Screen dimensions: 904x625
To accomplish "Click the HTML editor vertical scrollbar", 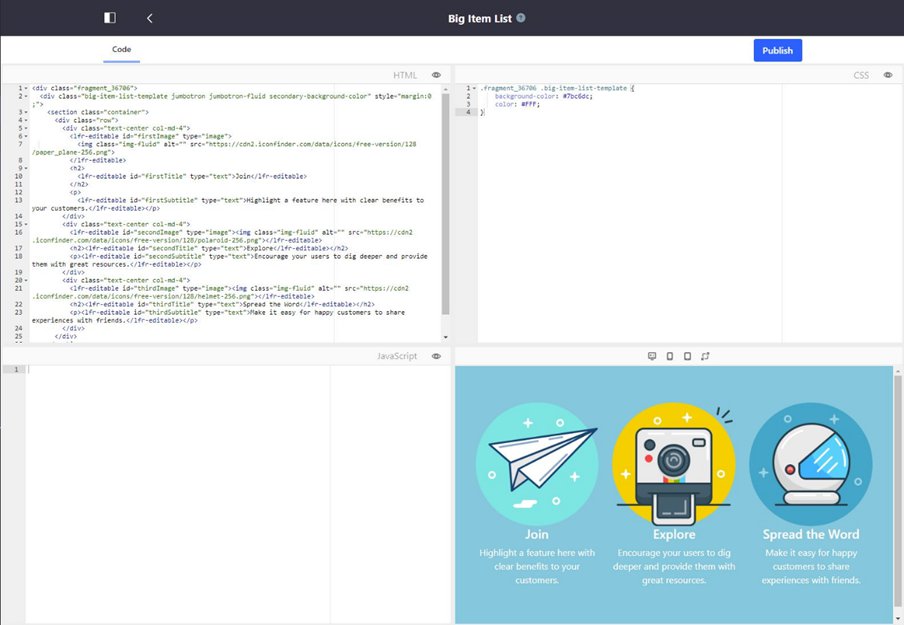I will (x=445, y=200).
